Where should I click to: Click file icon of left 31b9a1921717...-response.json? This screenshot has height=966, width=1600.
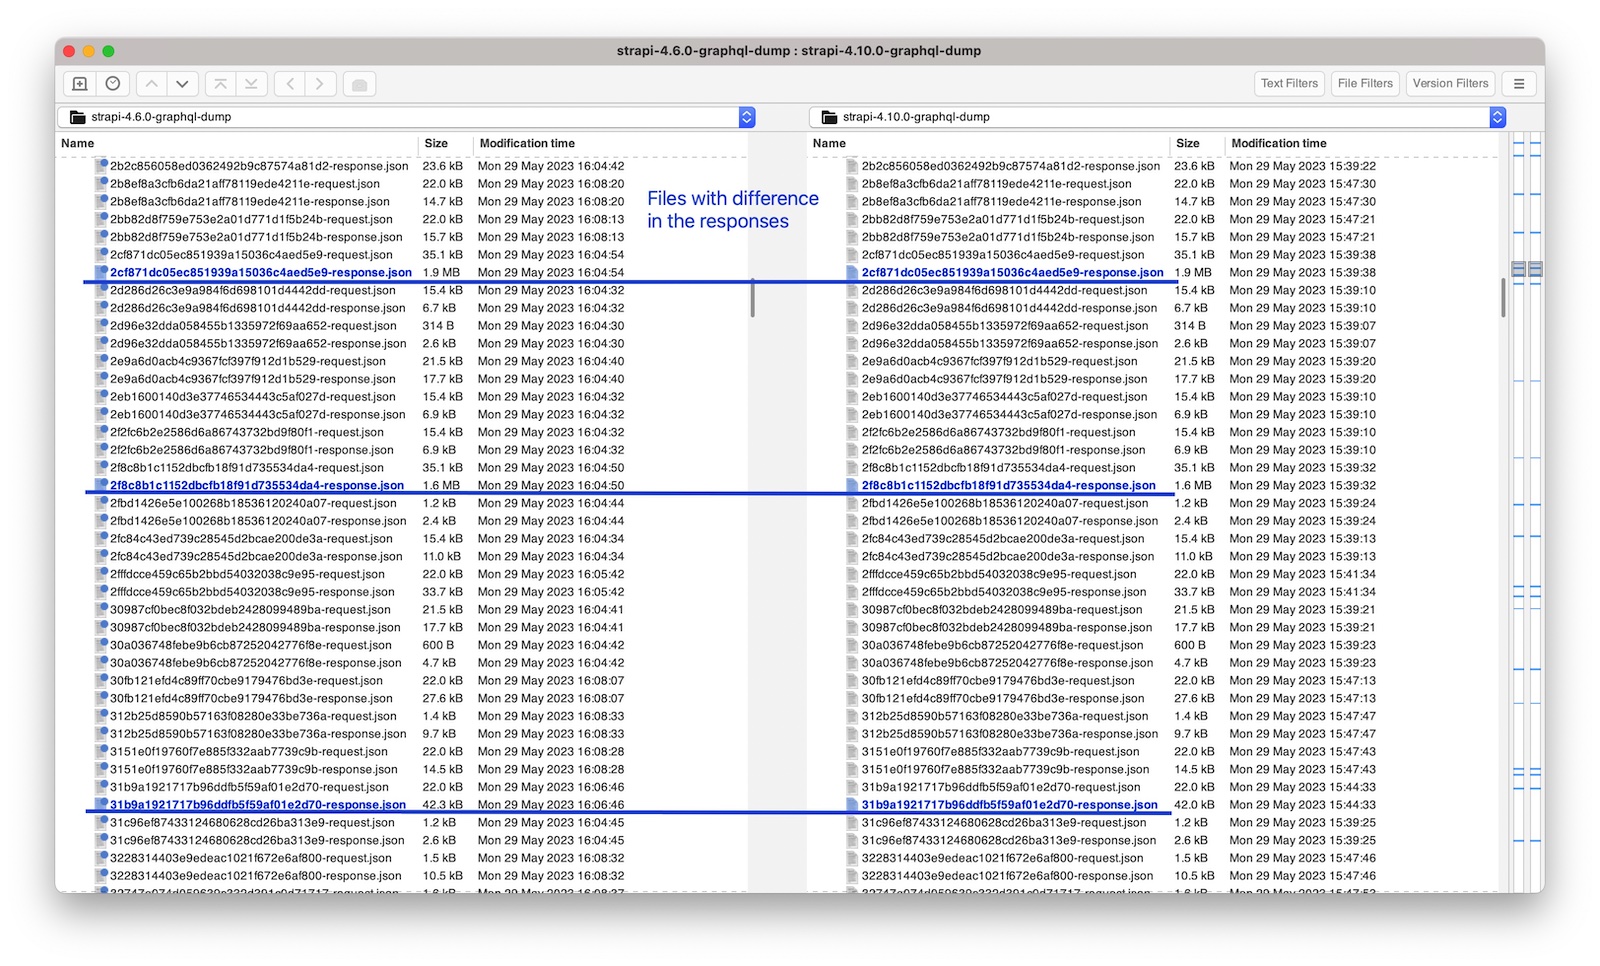[x=101, y=804]
